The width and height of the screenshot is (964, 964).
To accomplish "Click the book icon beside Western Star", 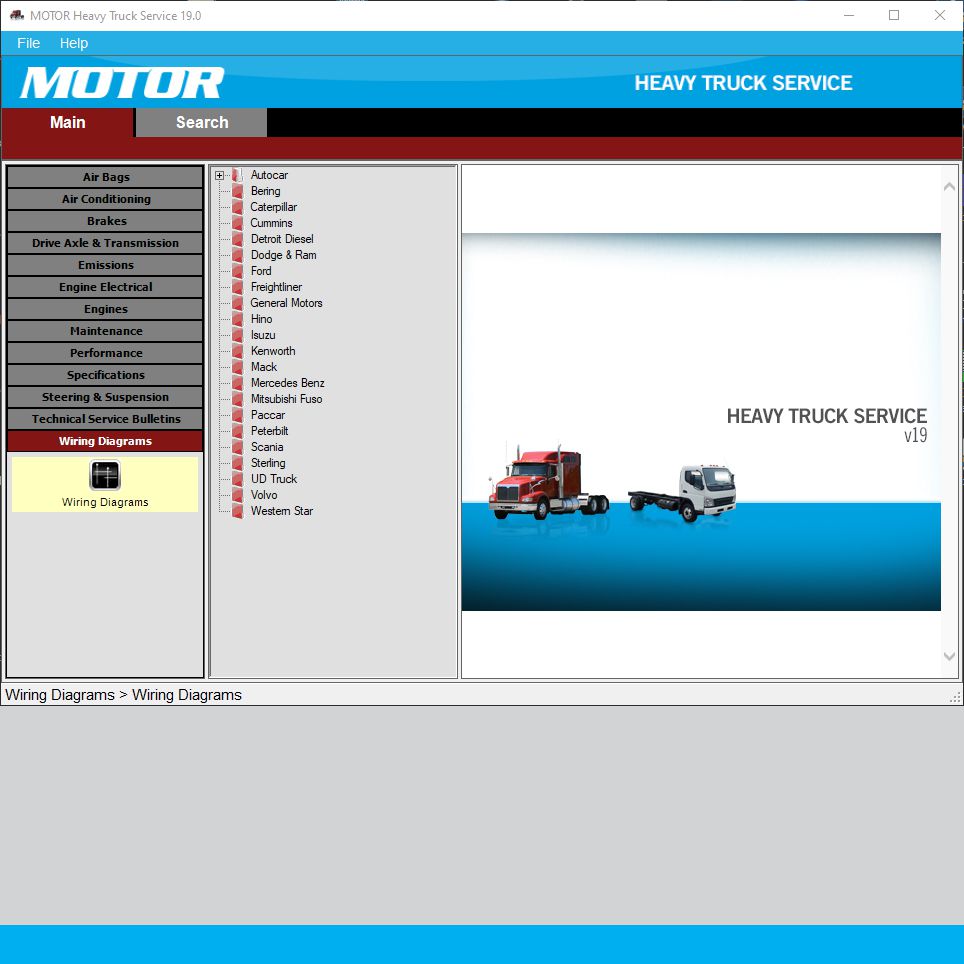I will tap(236, 511).
